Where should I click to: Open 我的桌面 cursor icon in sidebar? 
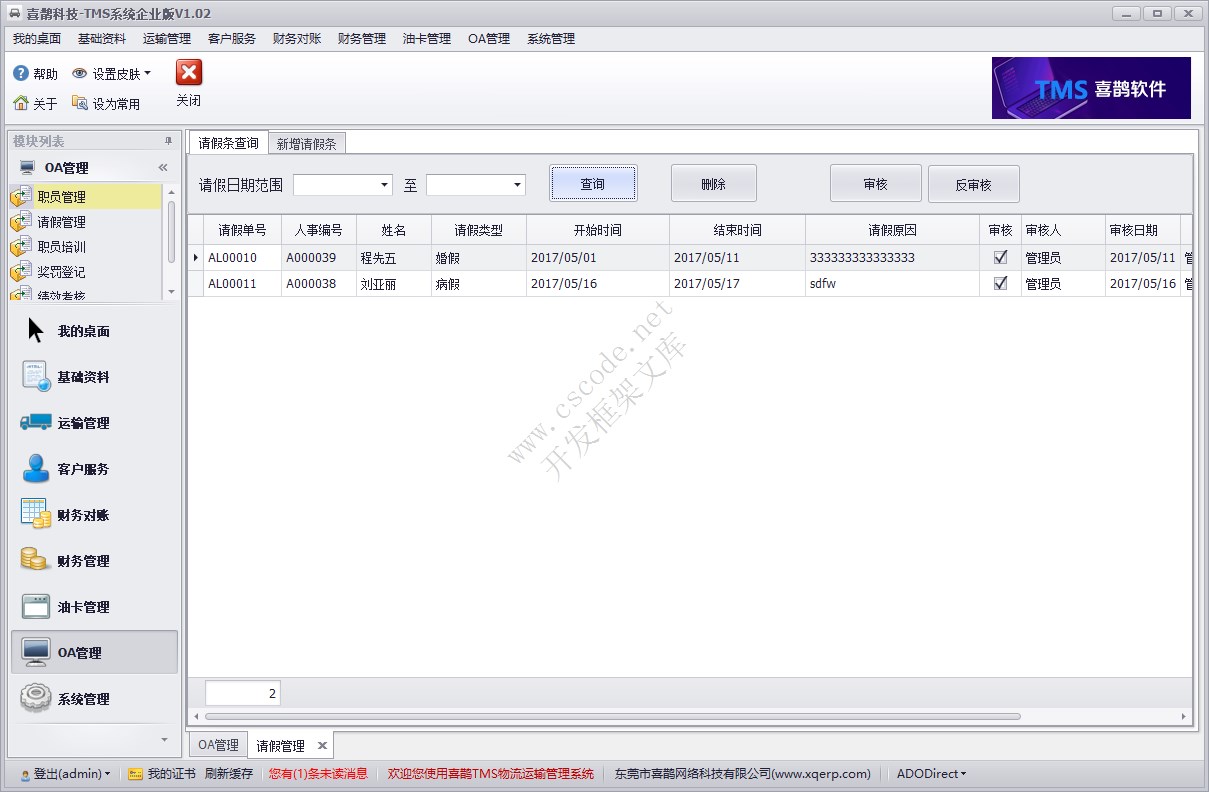[36, 331]
